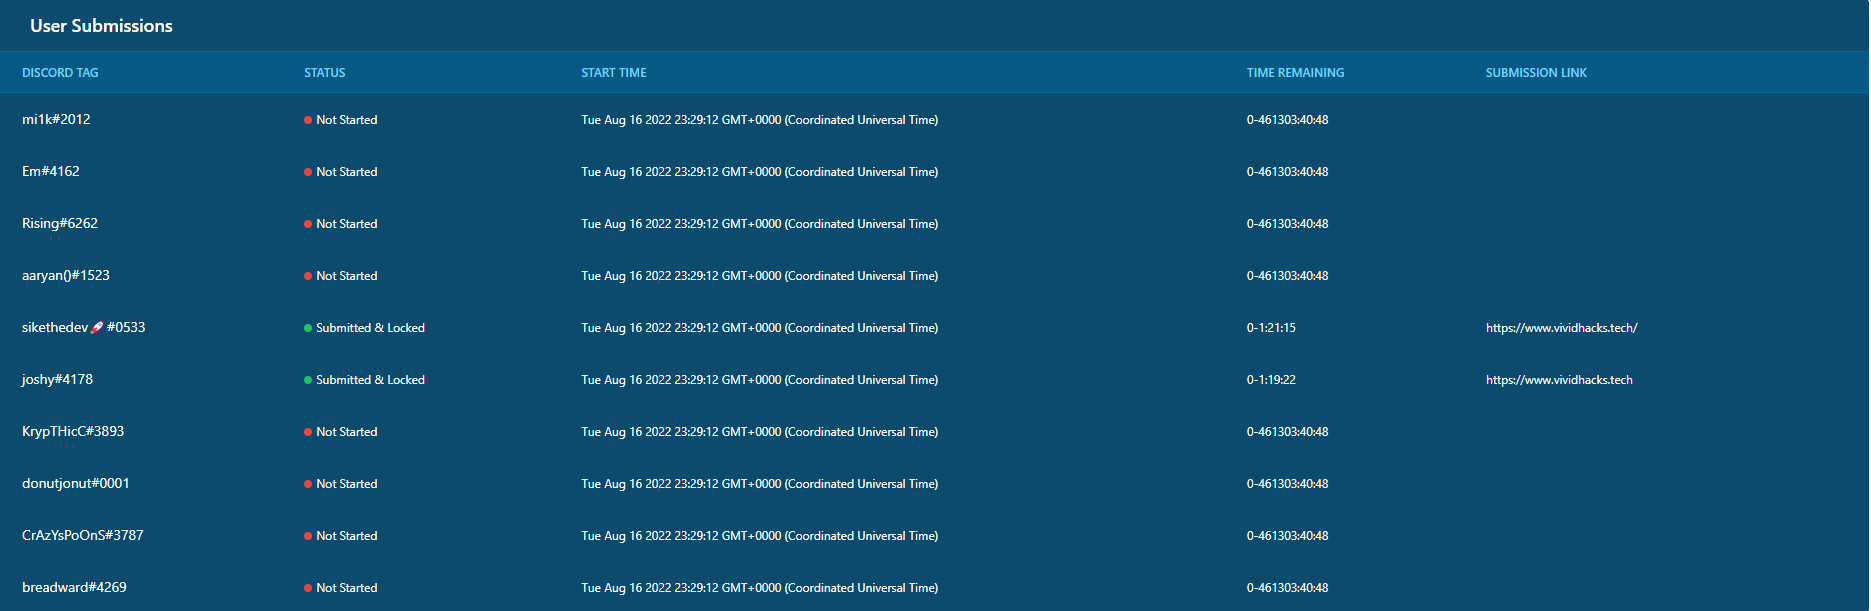Click Not Started status for Em#4162
The height and width of the screenshot is (611, 1871).
pos(341,172)
